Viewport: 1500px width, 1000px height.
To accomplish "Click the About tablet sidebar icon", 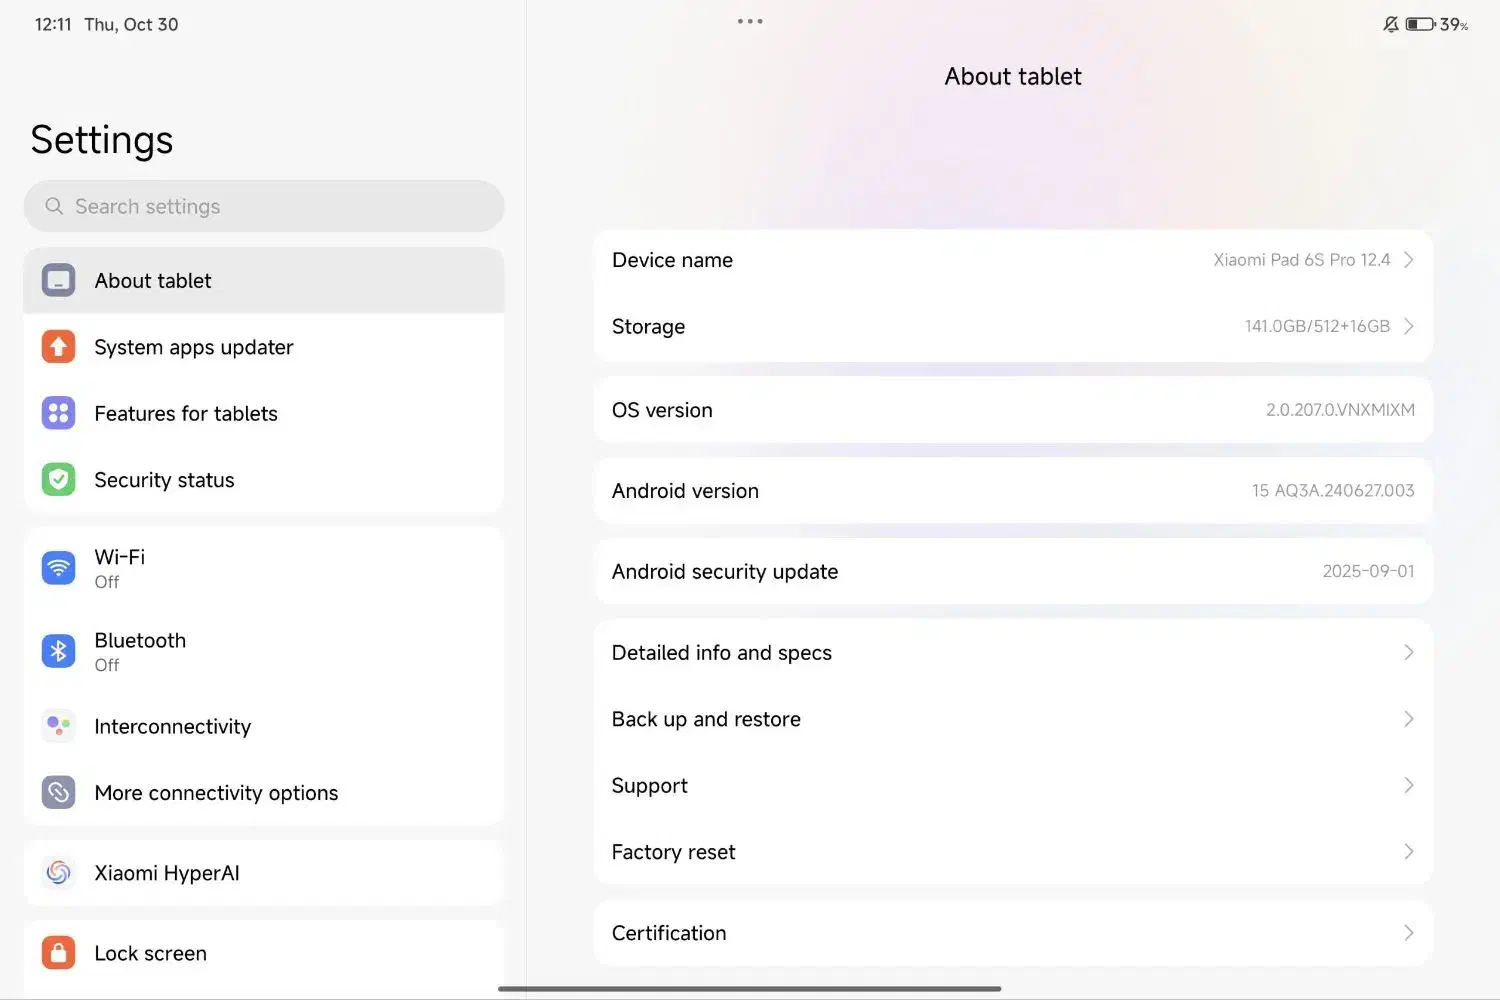I will pyautogui.click(x=58, y=281).
